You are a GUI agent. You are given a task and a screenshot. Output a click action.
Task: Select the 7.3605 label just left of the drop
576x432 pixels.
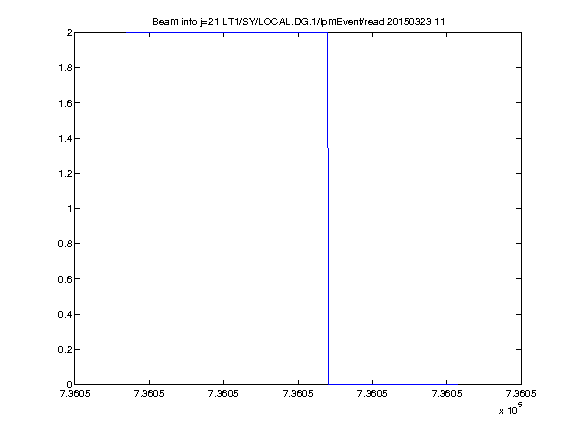(x=298, y=393)
